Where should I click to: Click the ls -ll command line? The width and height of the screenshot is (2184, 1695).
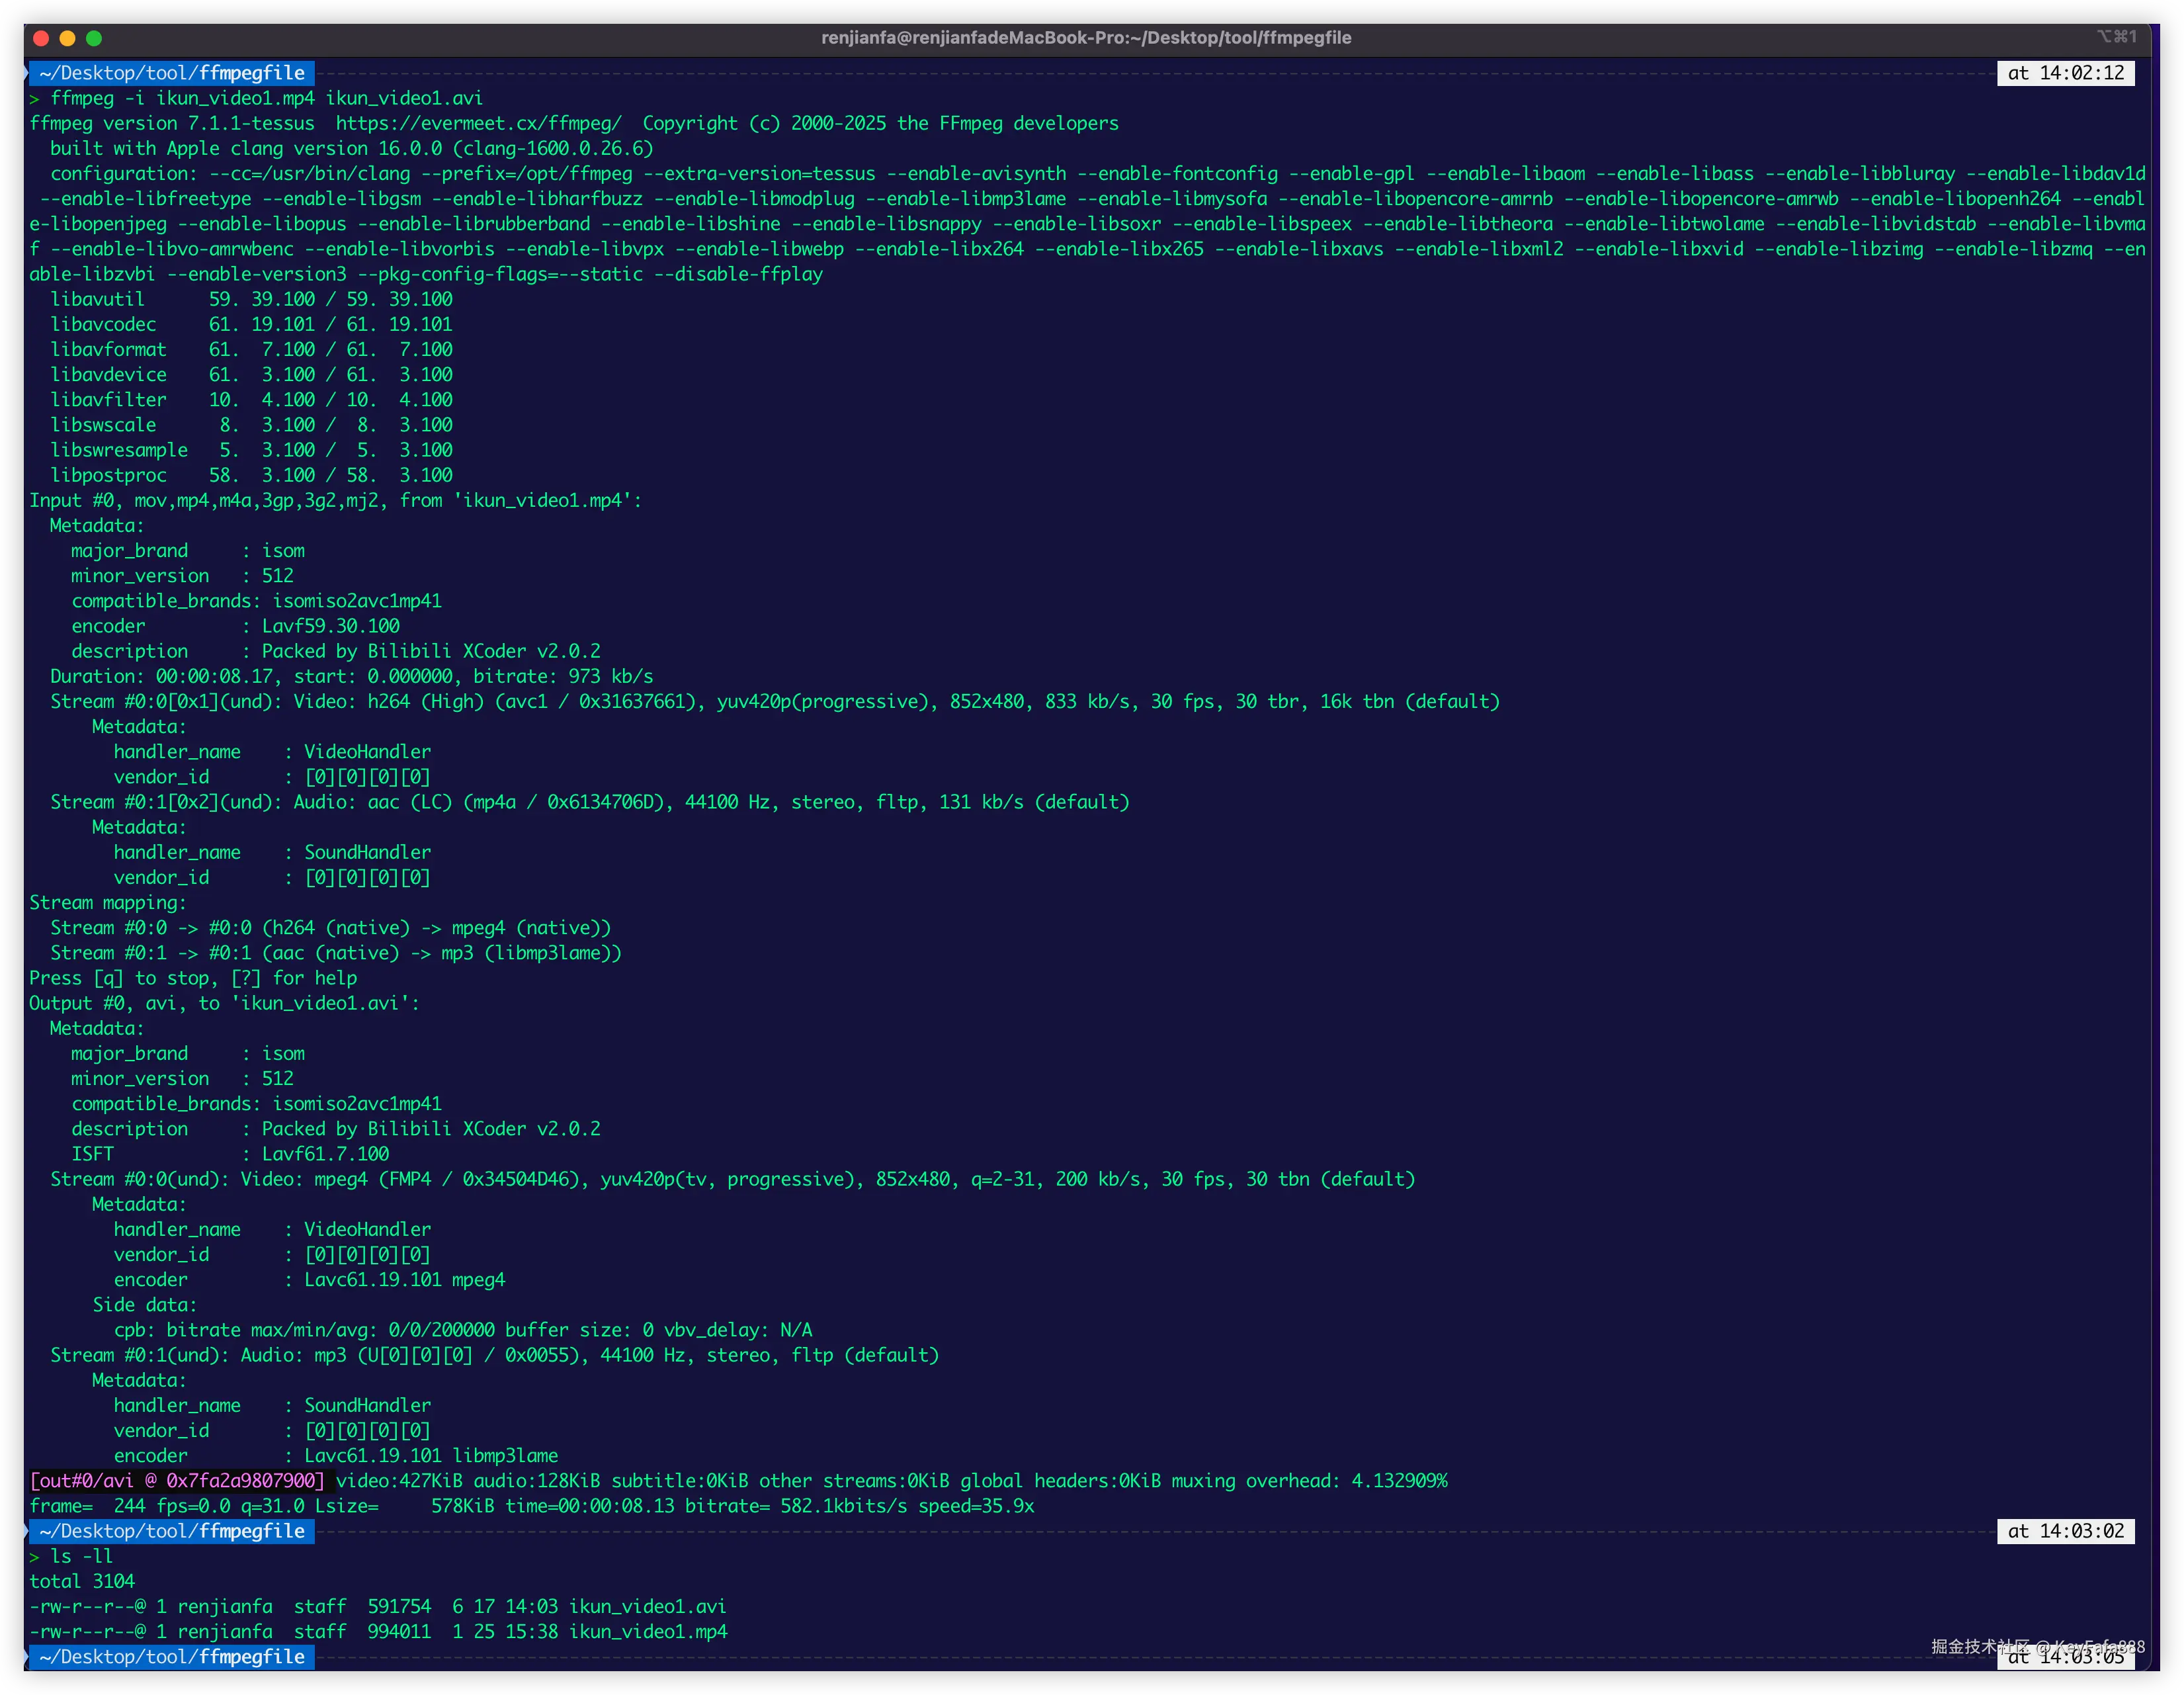[81, 1556]
